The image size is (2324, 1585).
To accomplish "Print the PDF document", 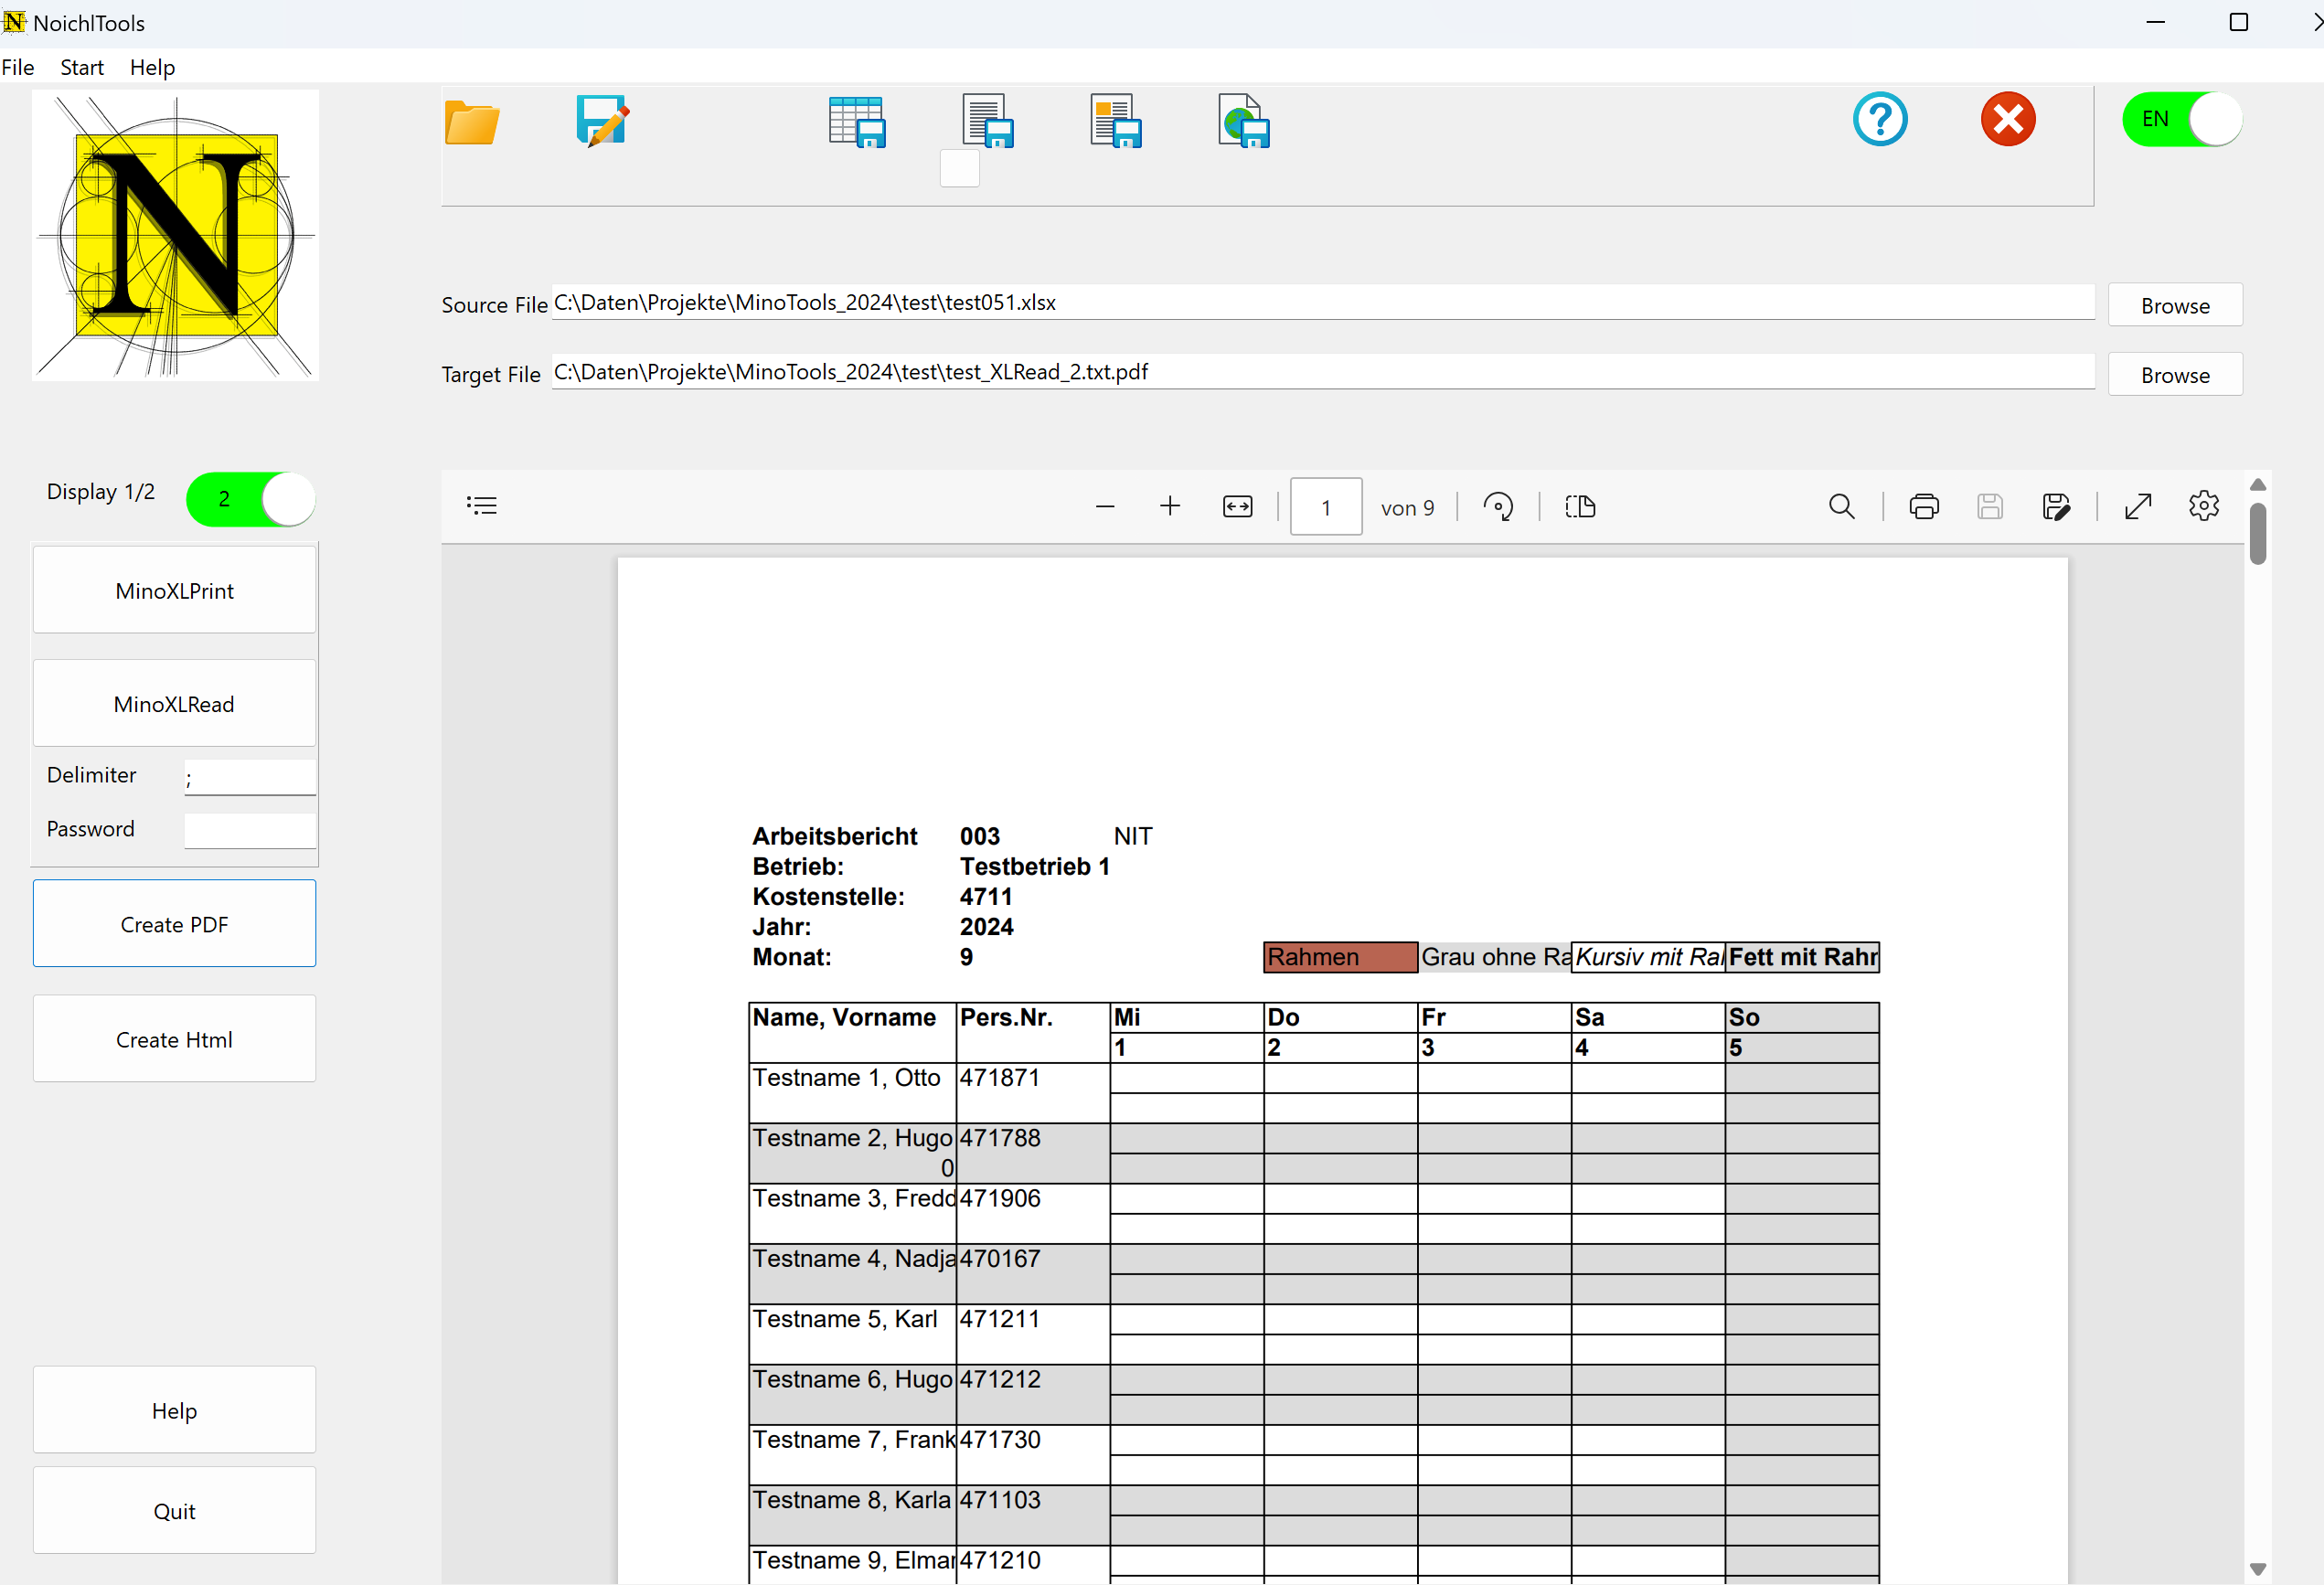I will (x=1924, y=507).
